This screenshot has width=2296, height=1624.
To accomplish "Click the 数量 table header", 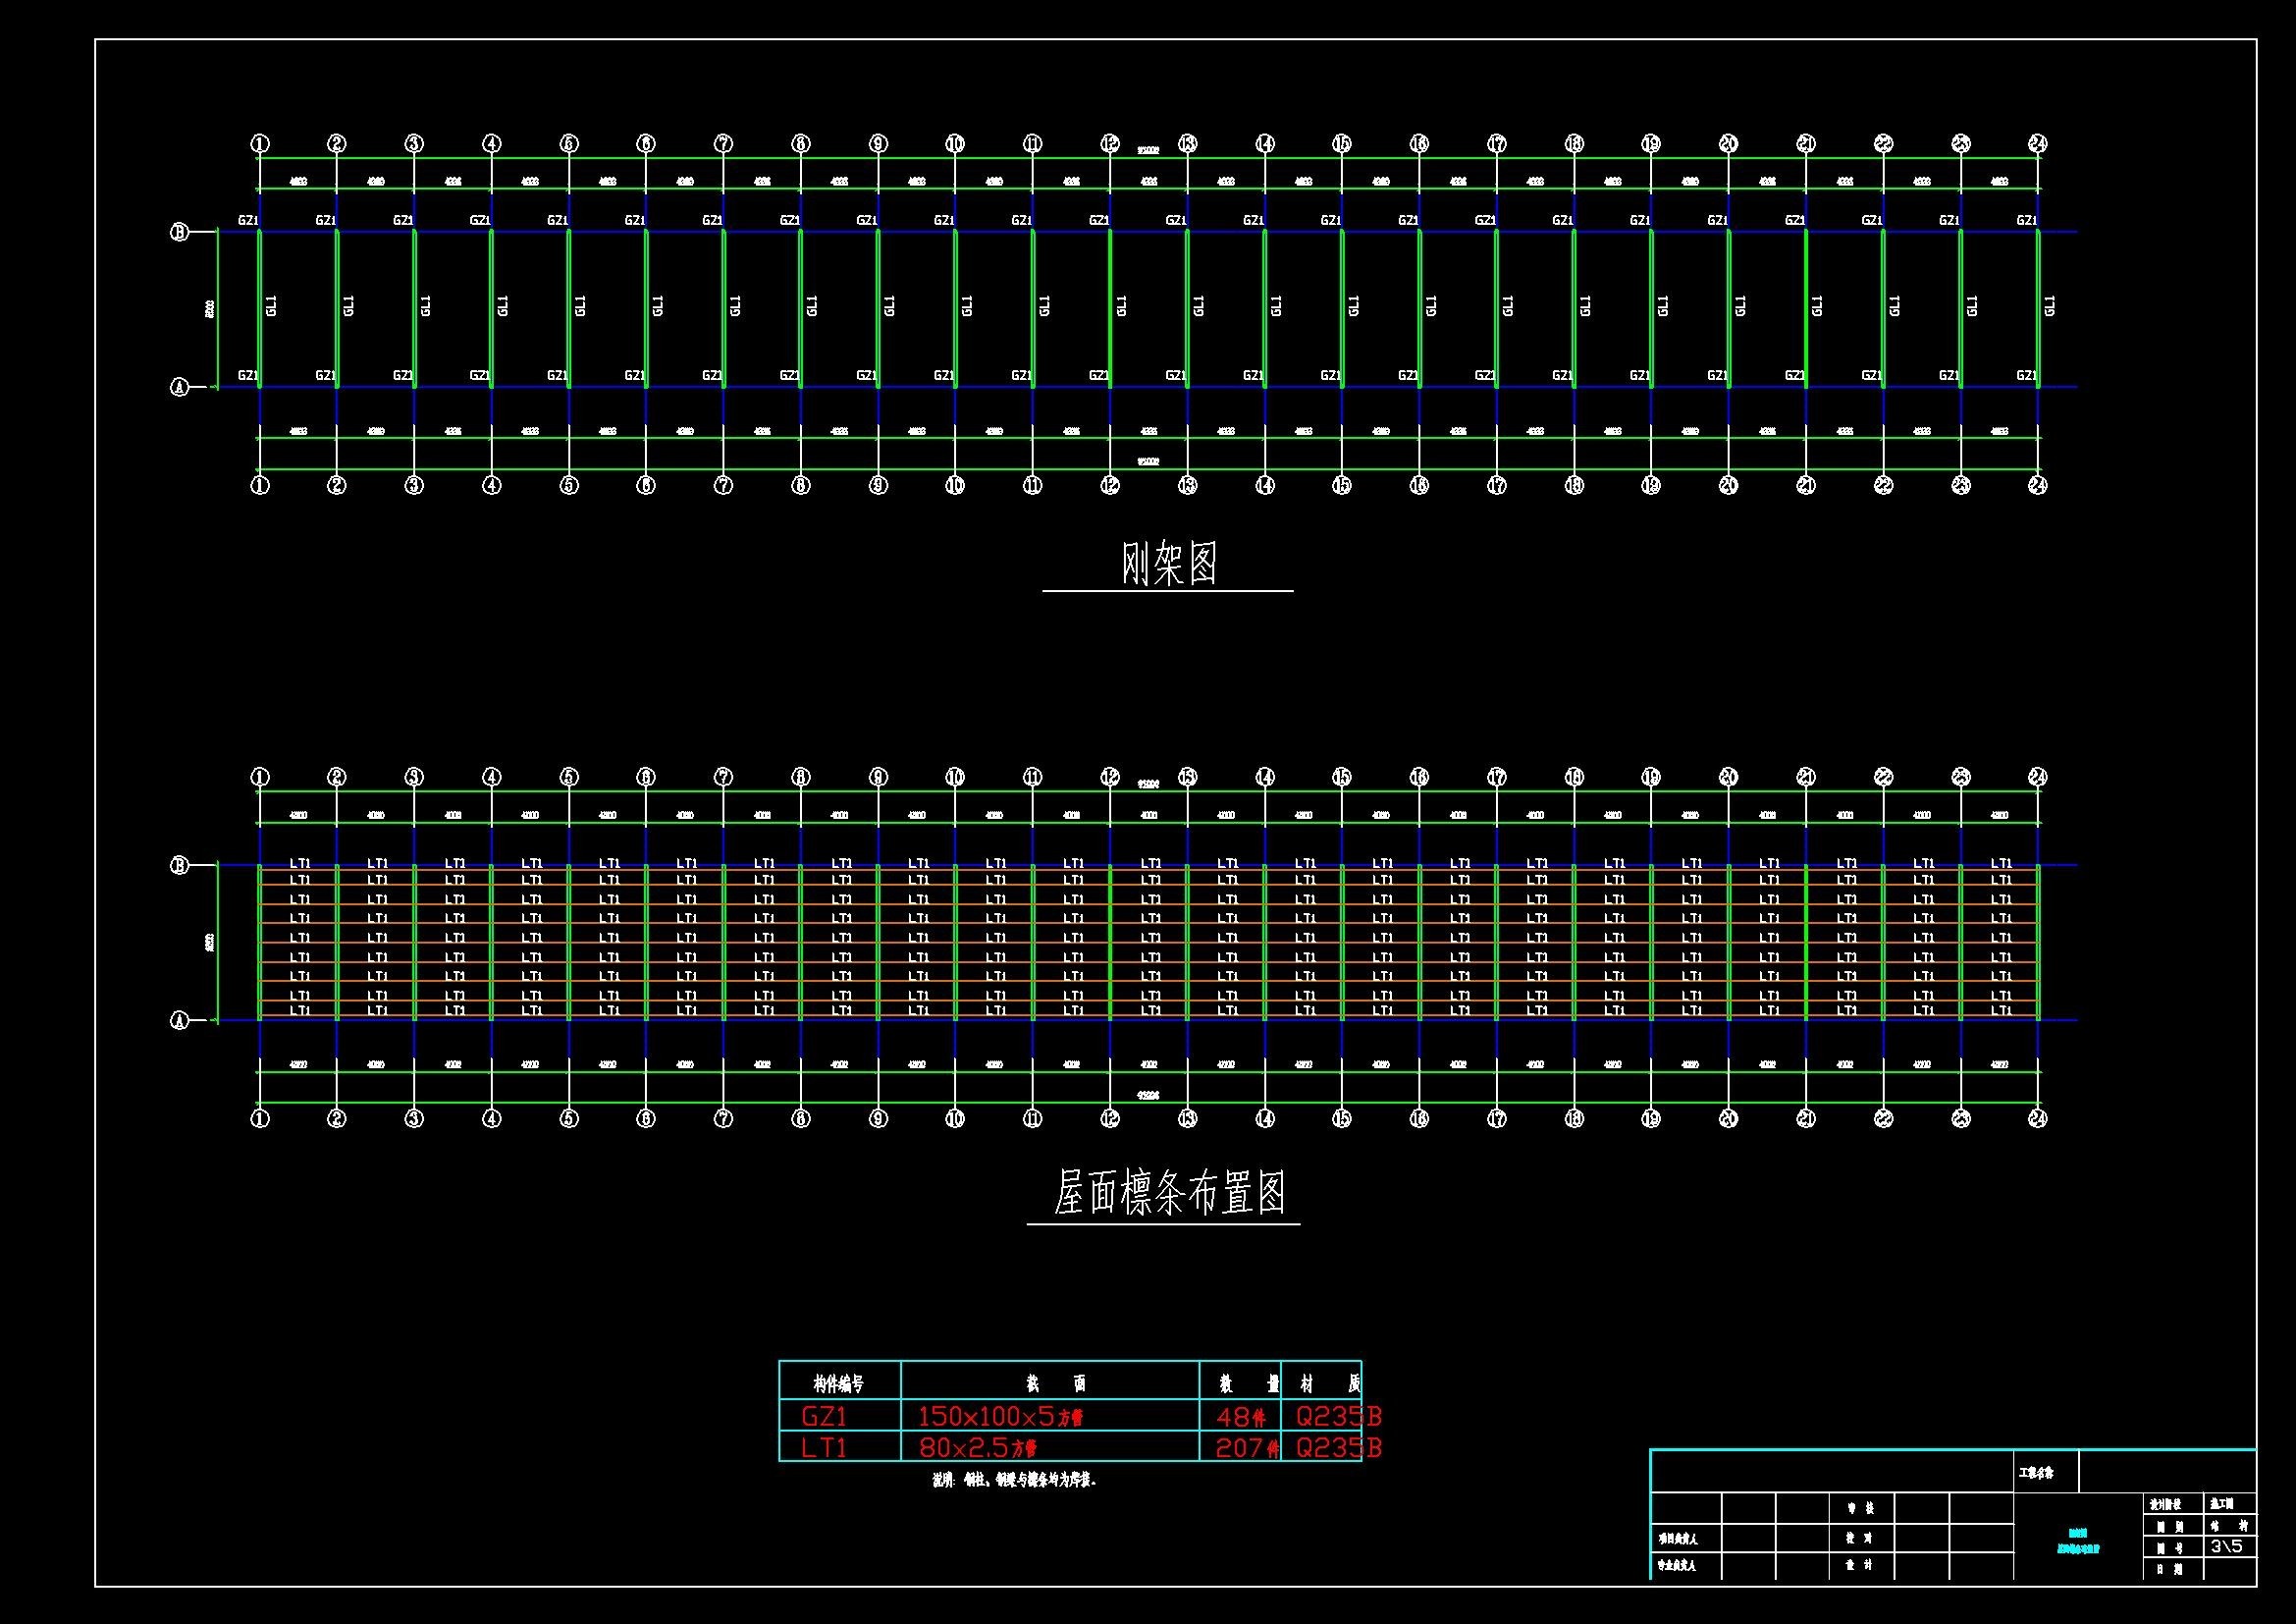I will coord(1249,1384).
